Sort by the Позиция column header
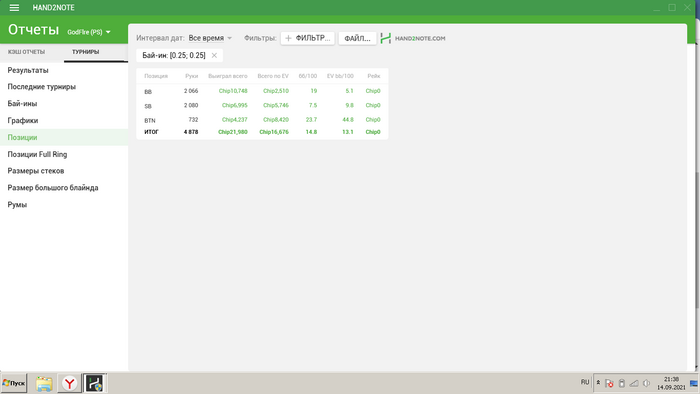Image resolution: width=700 pixels, height=394 pixels. tap(156, 76)
